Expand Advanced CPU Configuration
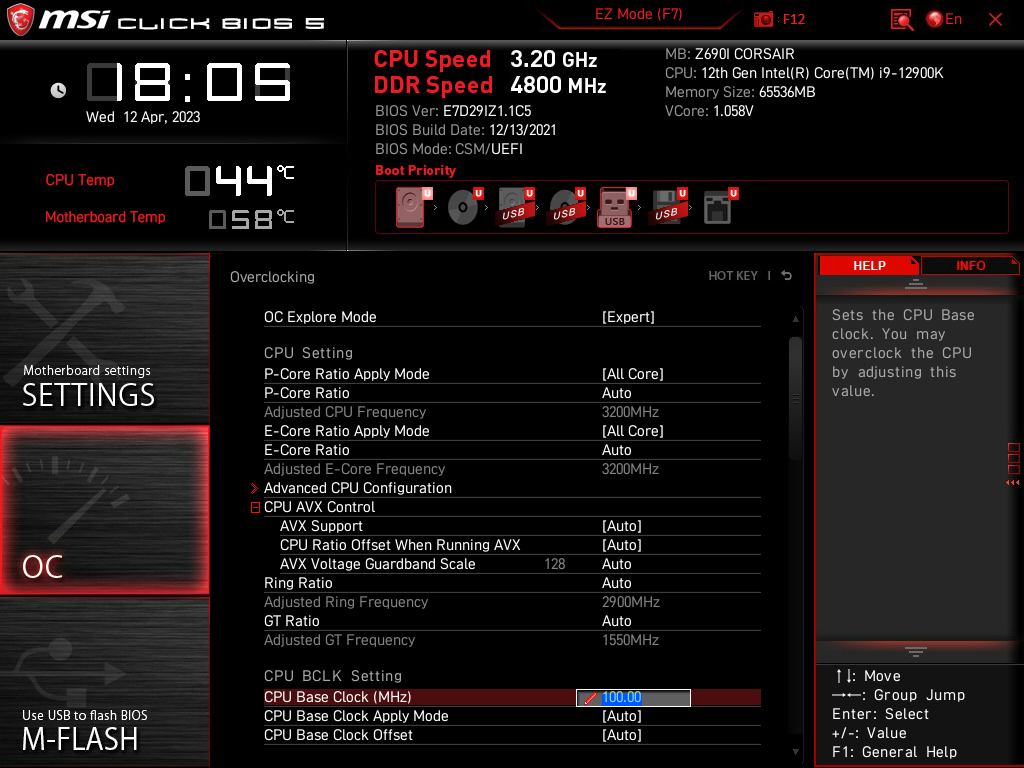 (x=358, y=487)
